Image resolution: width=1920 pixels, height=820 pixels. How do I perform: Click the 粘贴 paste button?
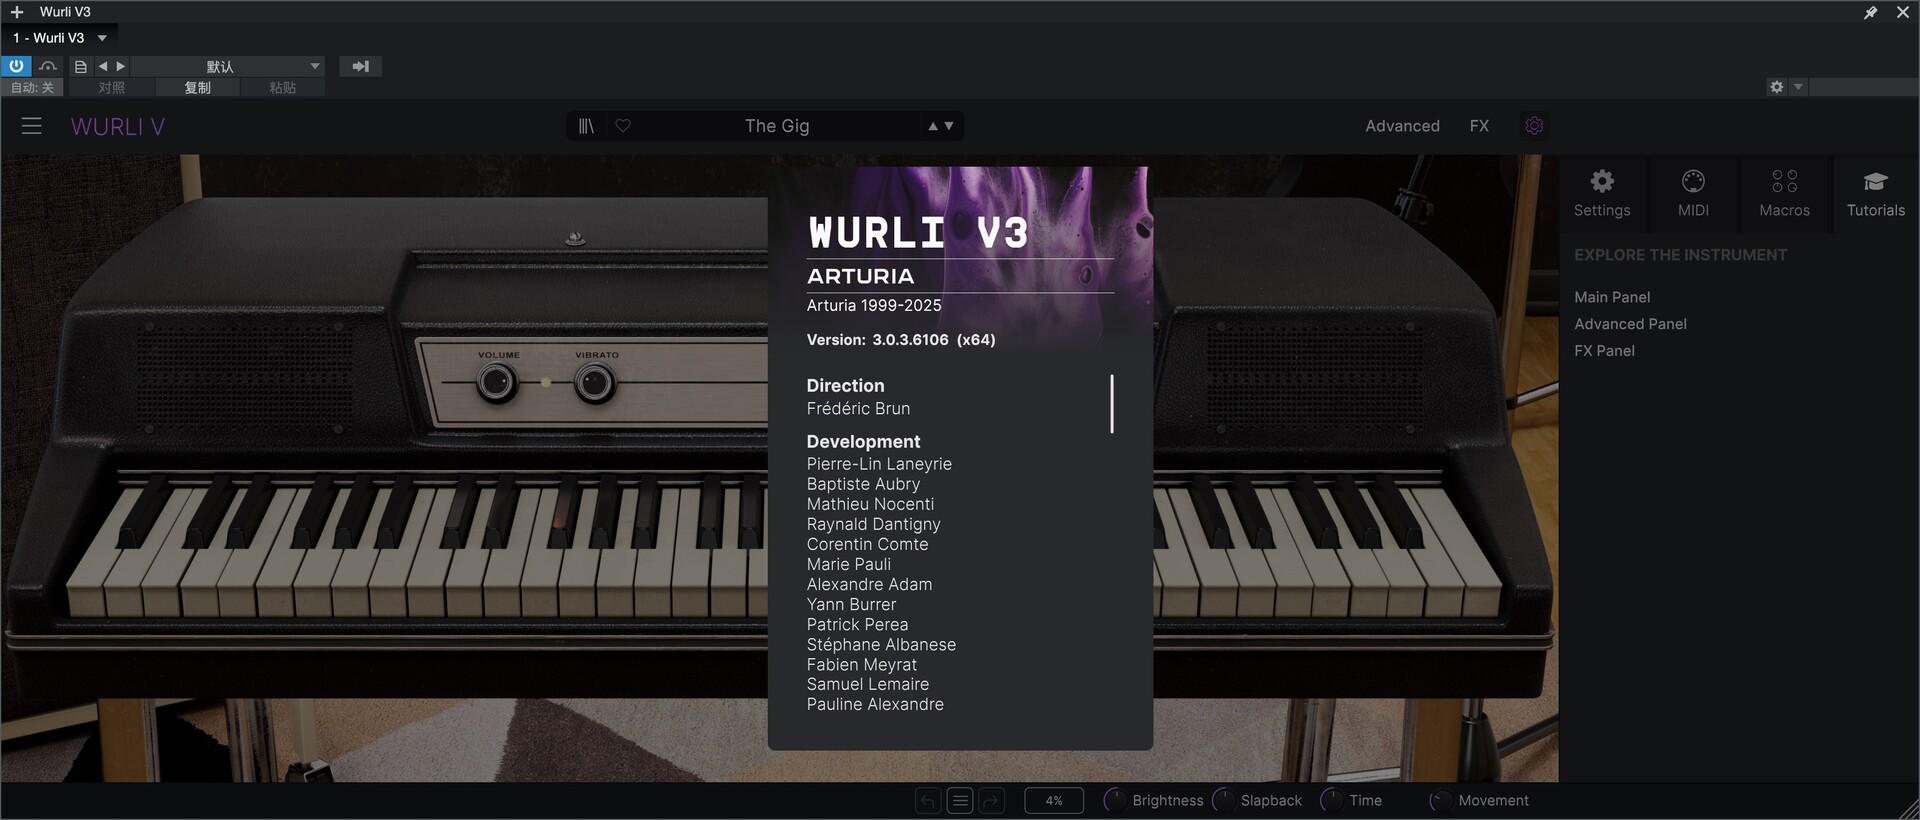point(283,88)
